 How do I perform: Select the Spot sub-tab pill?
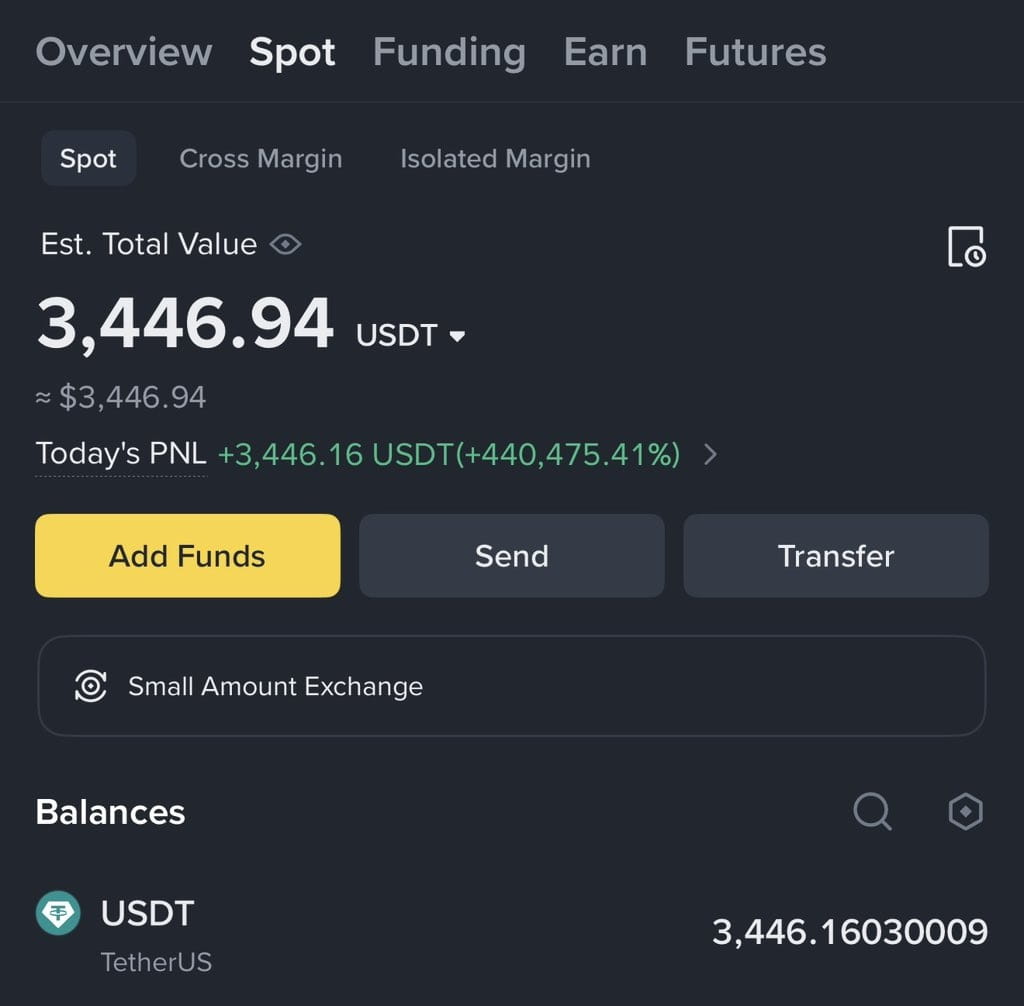(x=88, y=158)
